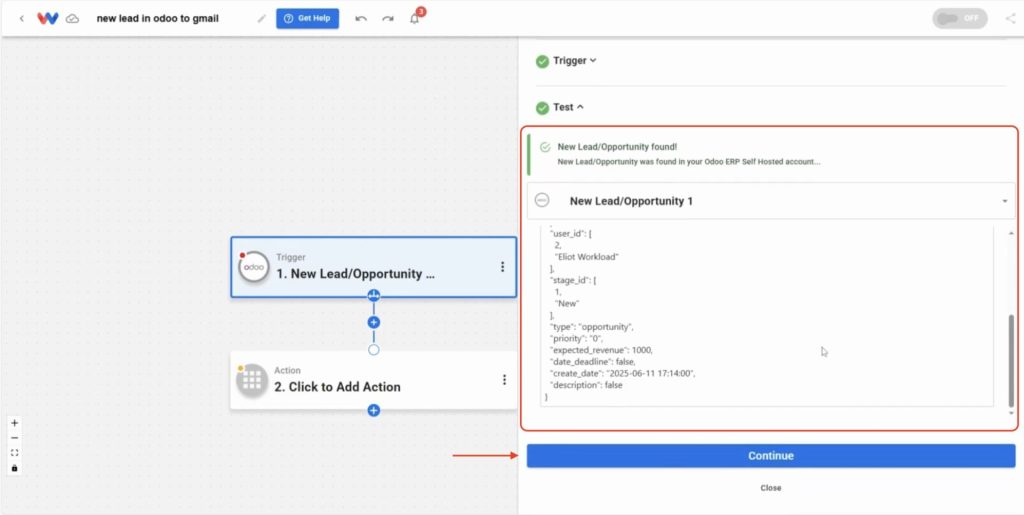Viewport: 1024px width, 515px height.
Task: Click the "expected_revenue": 1000 line
Action: 601,350
